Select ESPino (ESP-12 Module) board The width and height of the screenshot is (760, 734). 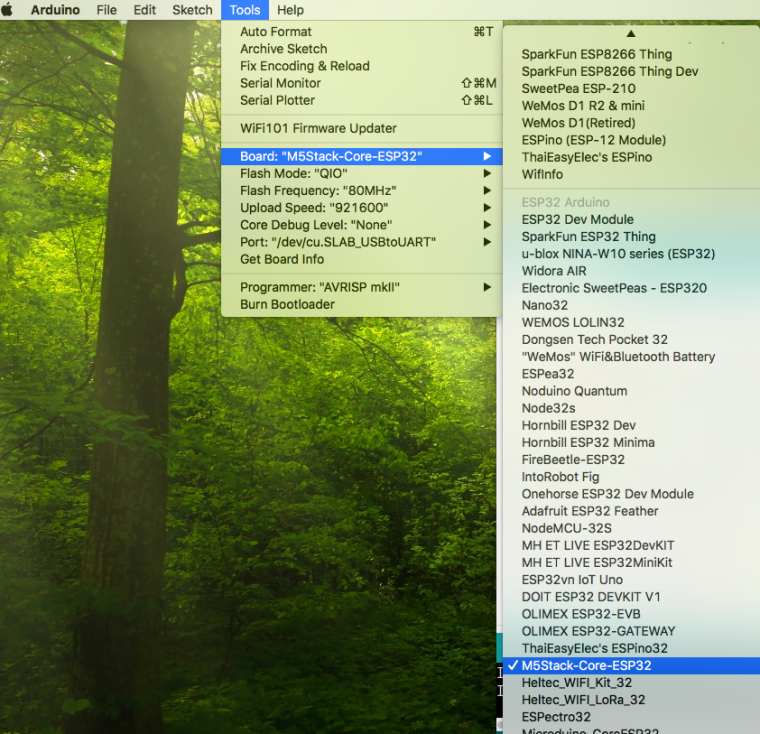(x=632, y=140)
